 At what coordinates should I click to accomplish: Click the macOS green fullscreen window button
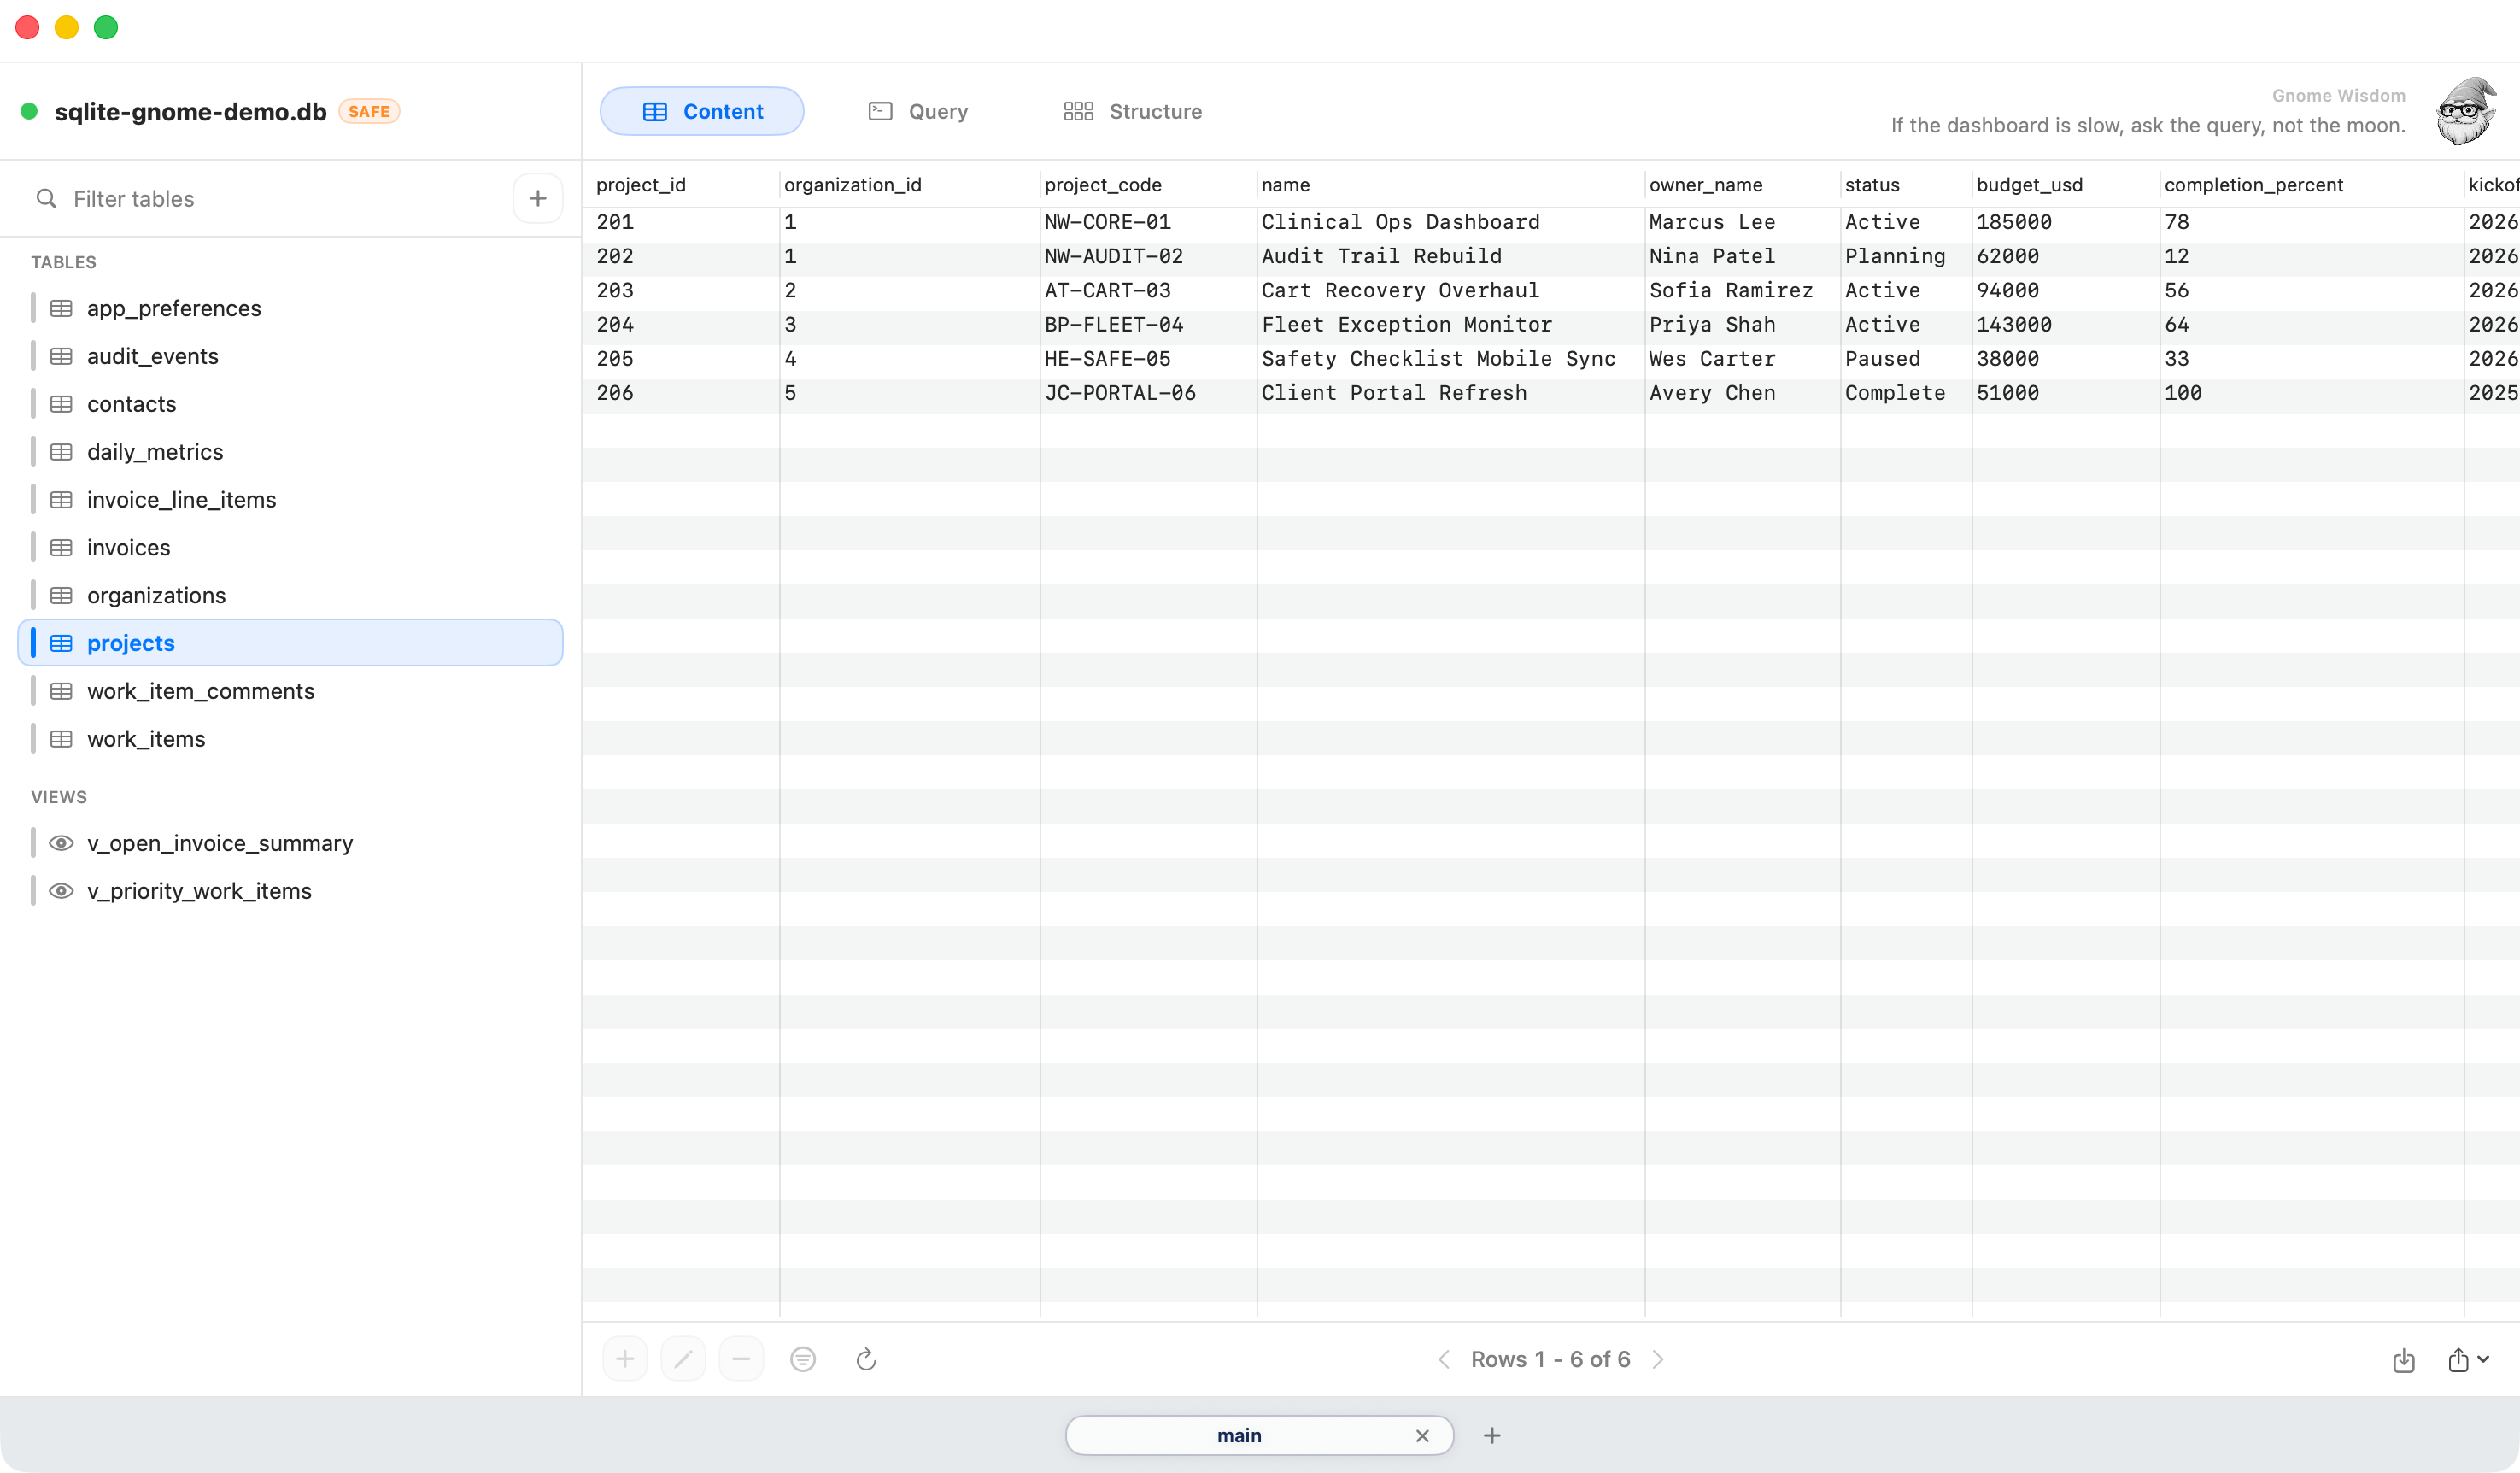[x=106, y=27]
